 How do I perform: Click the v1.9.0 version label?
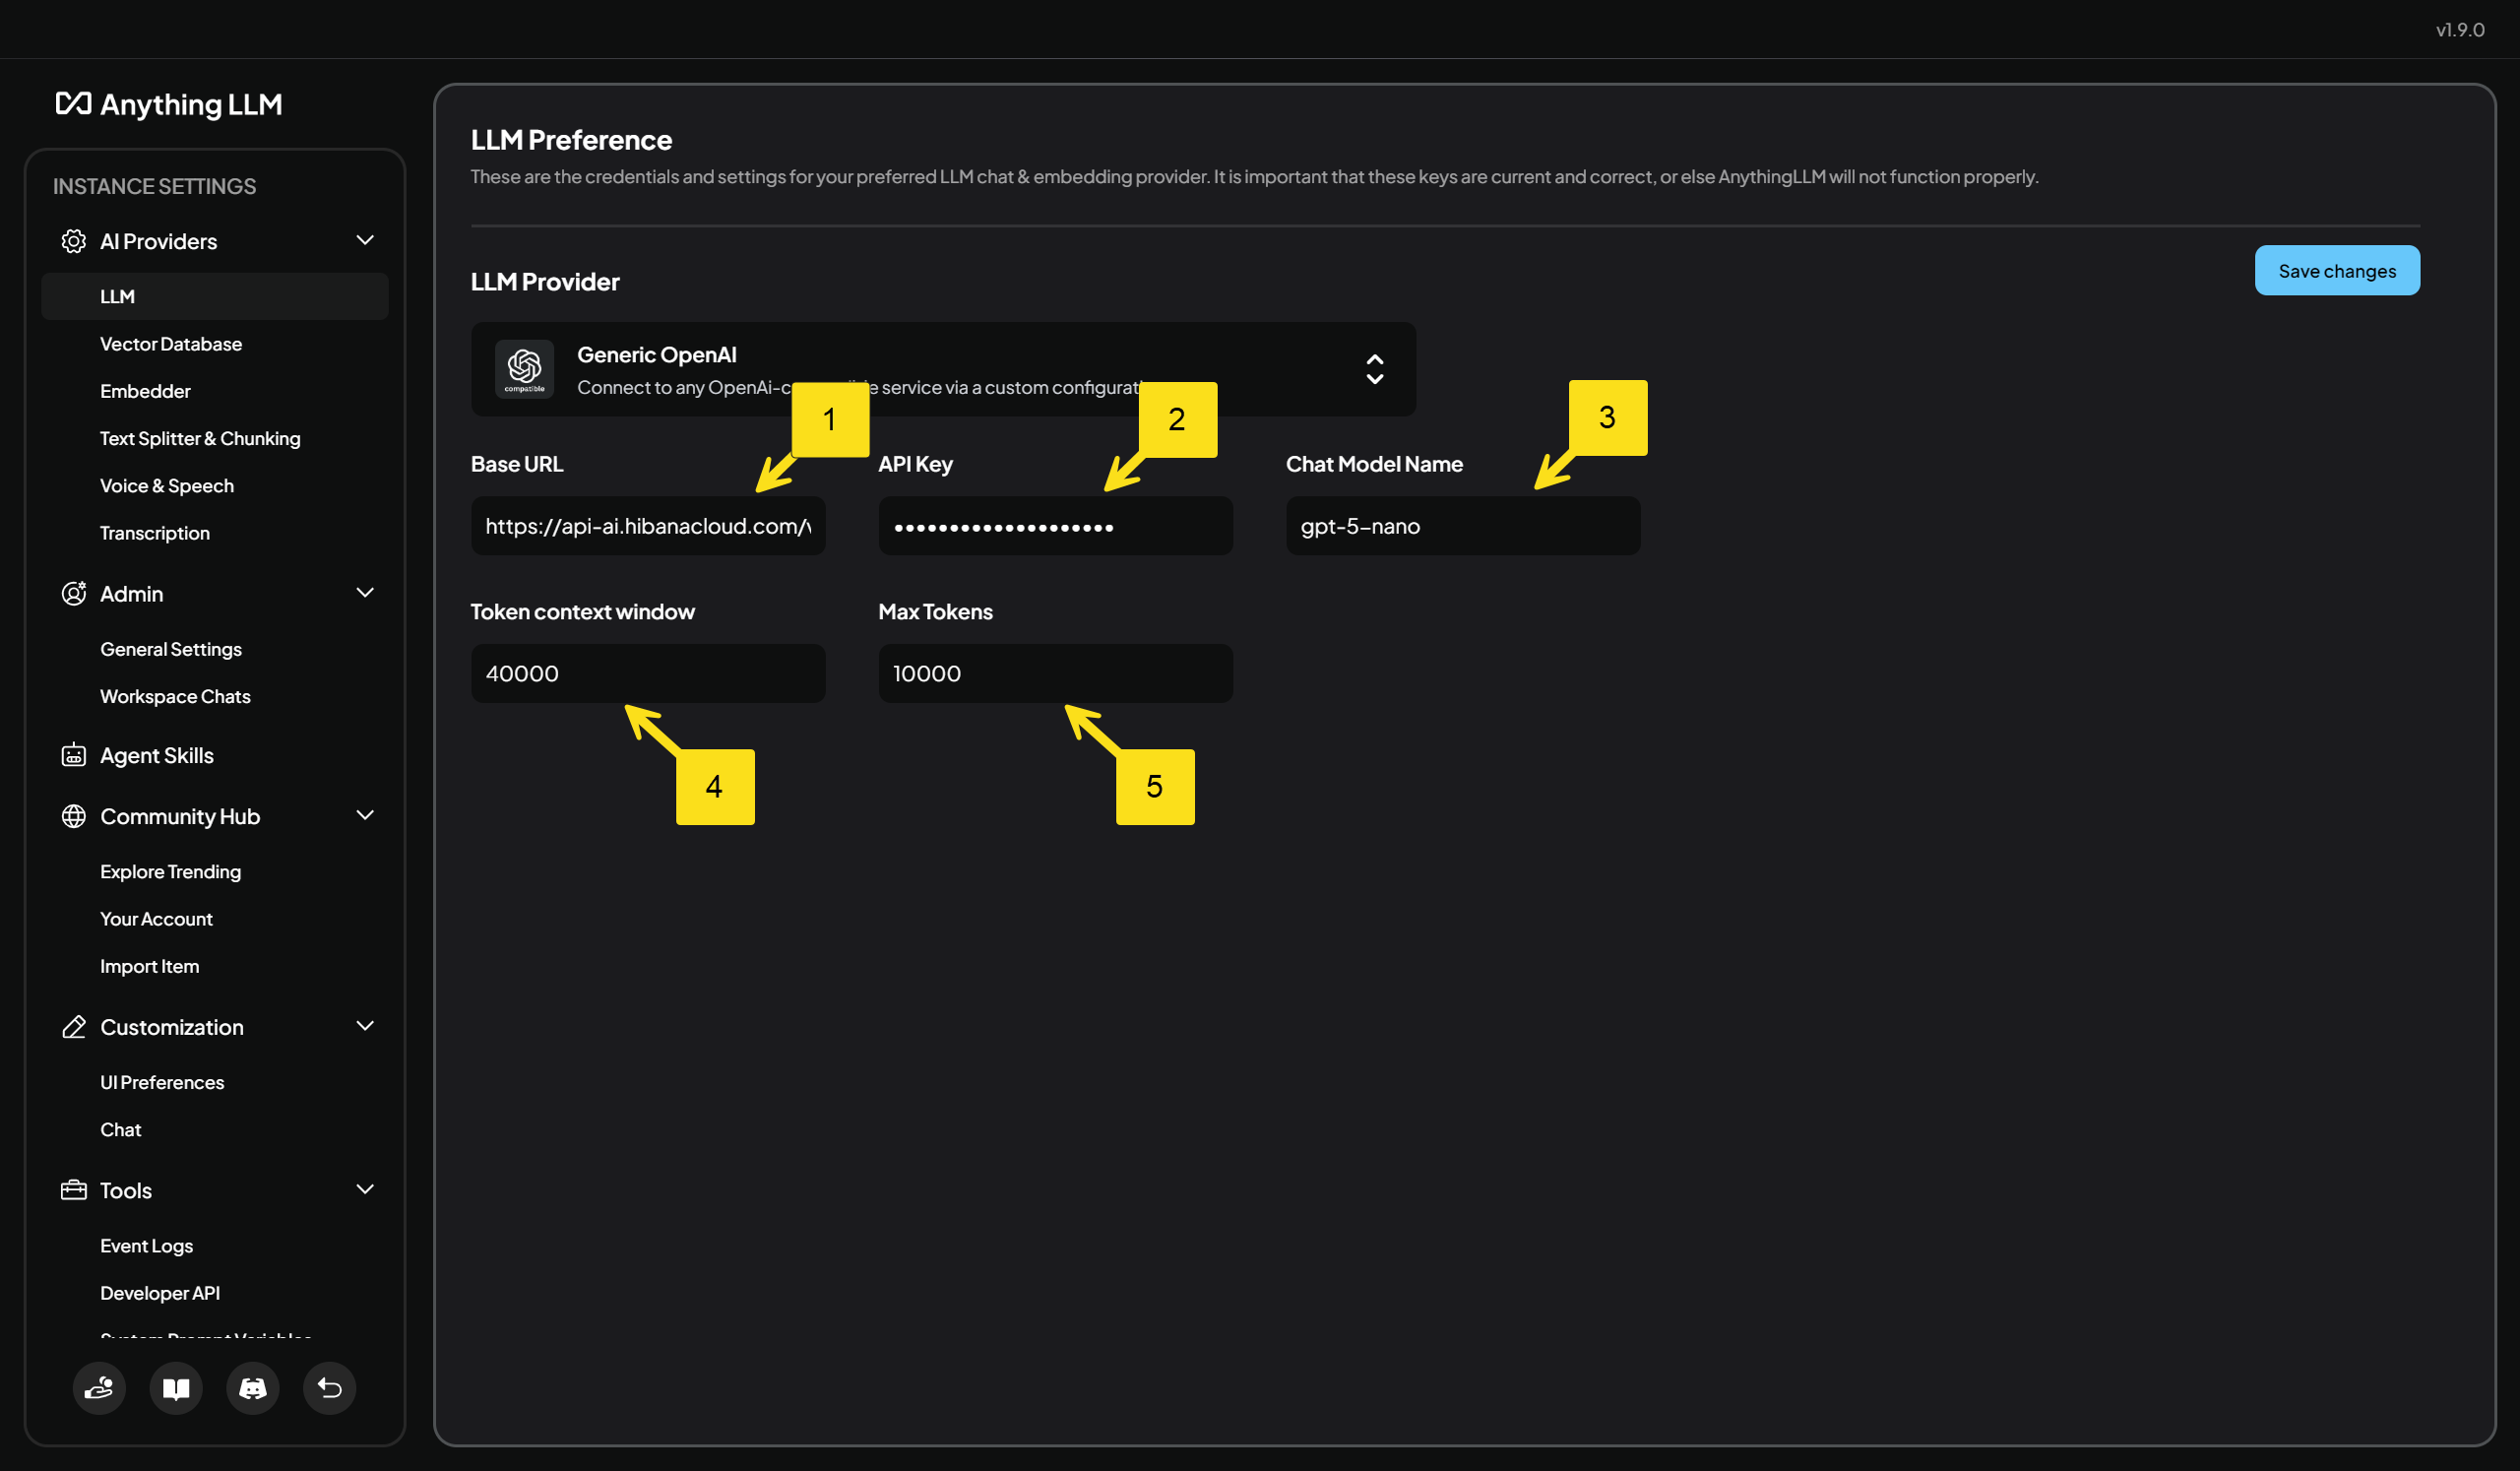tap(2460, 29)
